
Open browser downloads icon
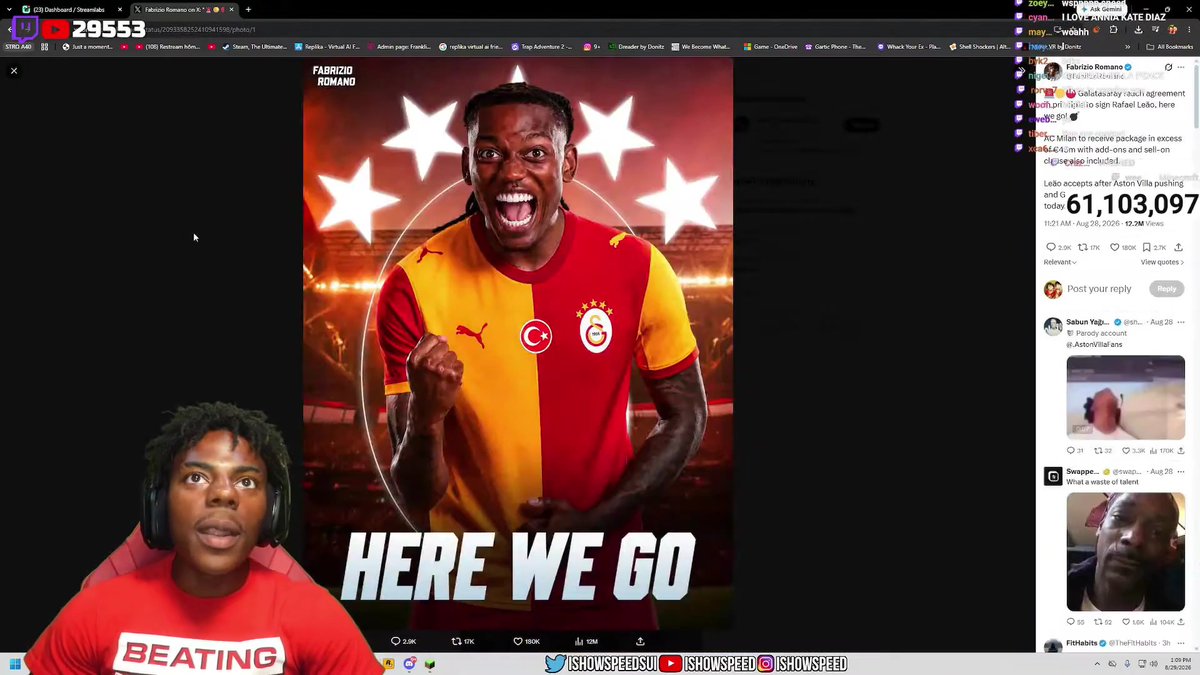coord(1138,29)
